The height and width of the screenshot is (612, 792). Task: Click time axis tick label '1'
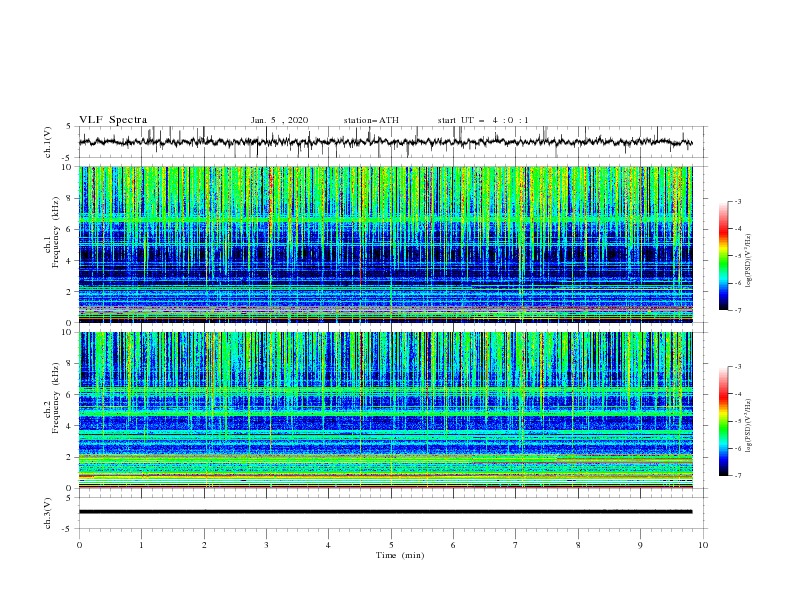(x=141, y=545)
